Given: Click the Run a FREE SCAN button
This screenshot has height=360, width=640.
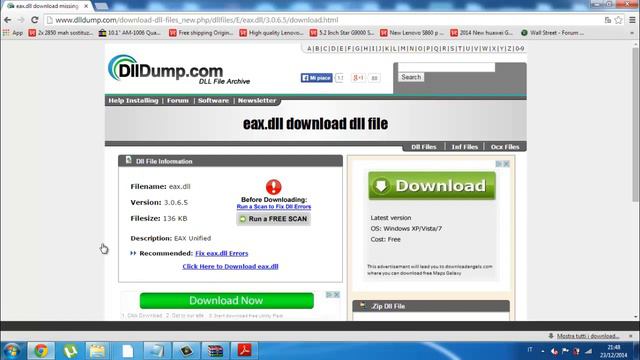Looking at the screenshot, I should [273, 219].
